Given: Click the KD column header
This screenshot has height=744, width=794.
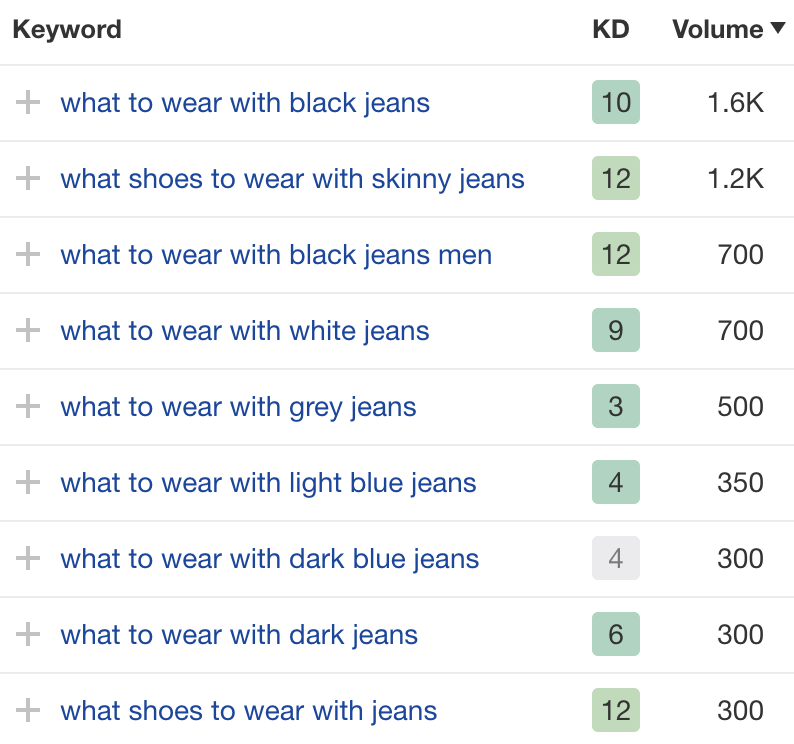Looking at the screenshot, I should click(611, 29).
